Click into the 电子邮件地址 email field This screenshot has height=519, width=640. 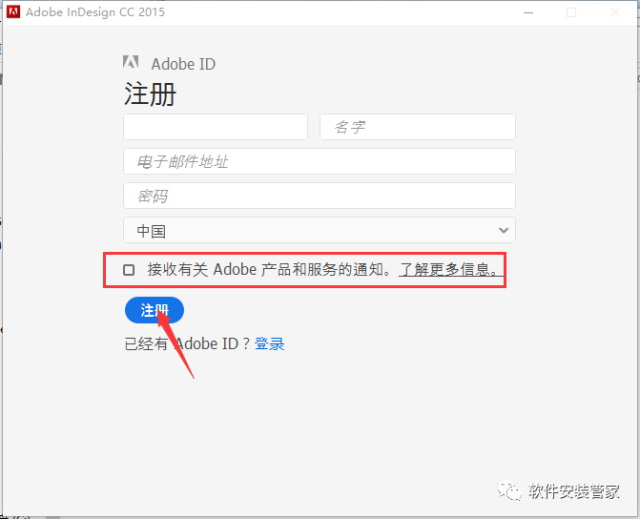click(319, 161)
